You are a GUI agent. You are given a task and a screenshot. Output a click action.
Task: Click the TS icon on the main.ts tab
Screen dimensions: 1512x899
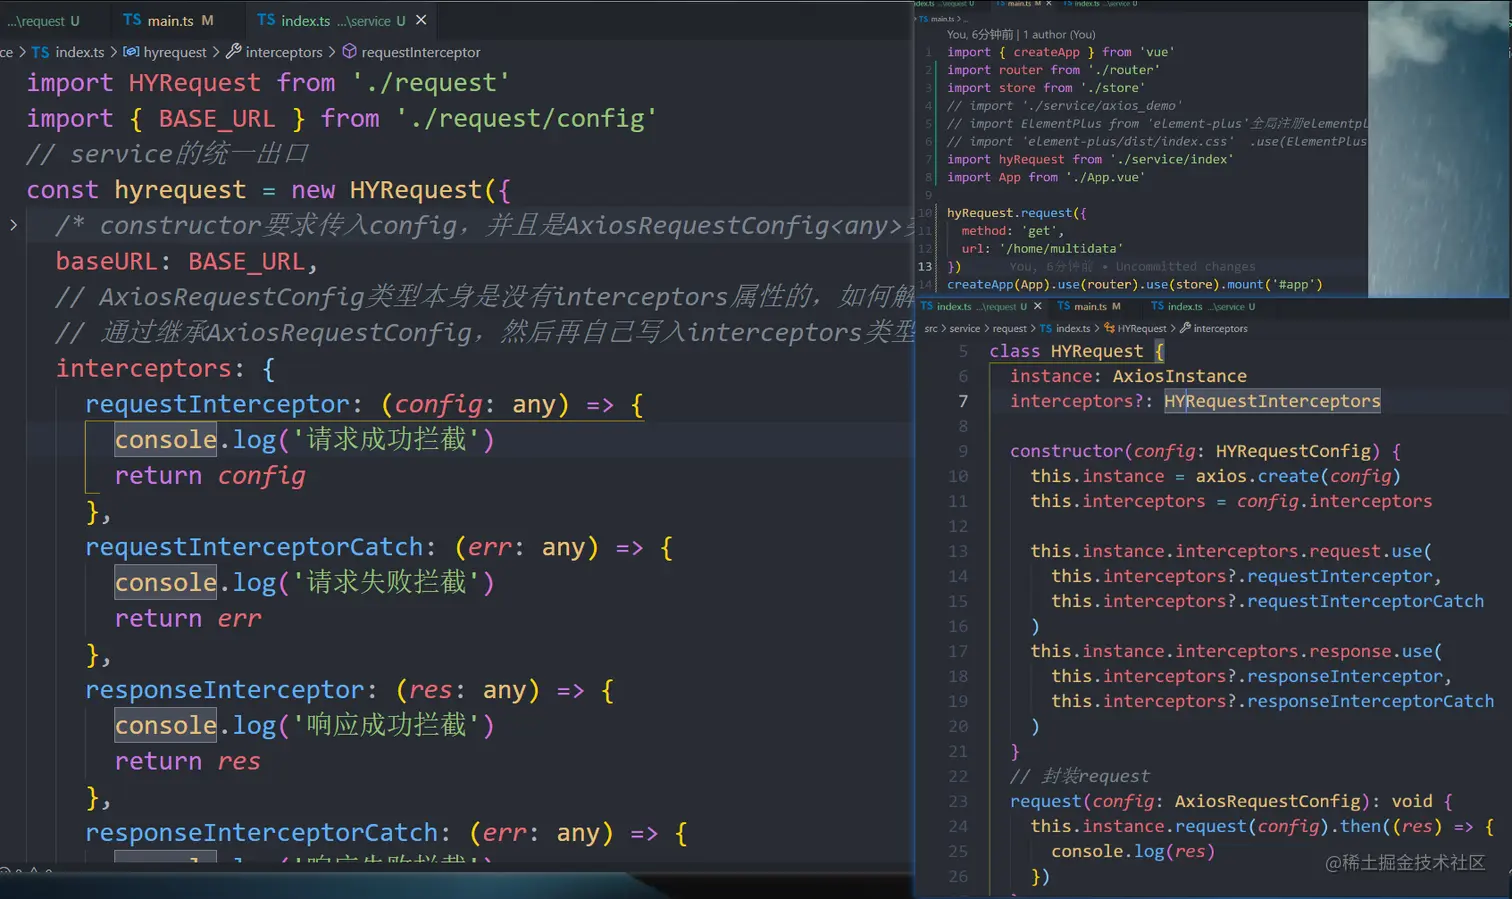pos(130,20)
